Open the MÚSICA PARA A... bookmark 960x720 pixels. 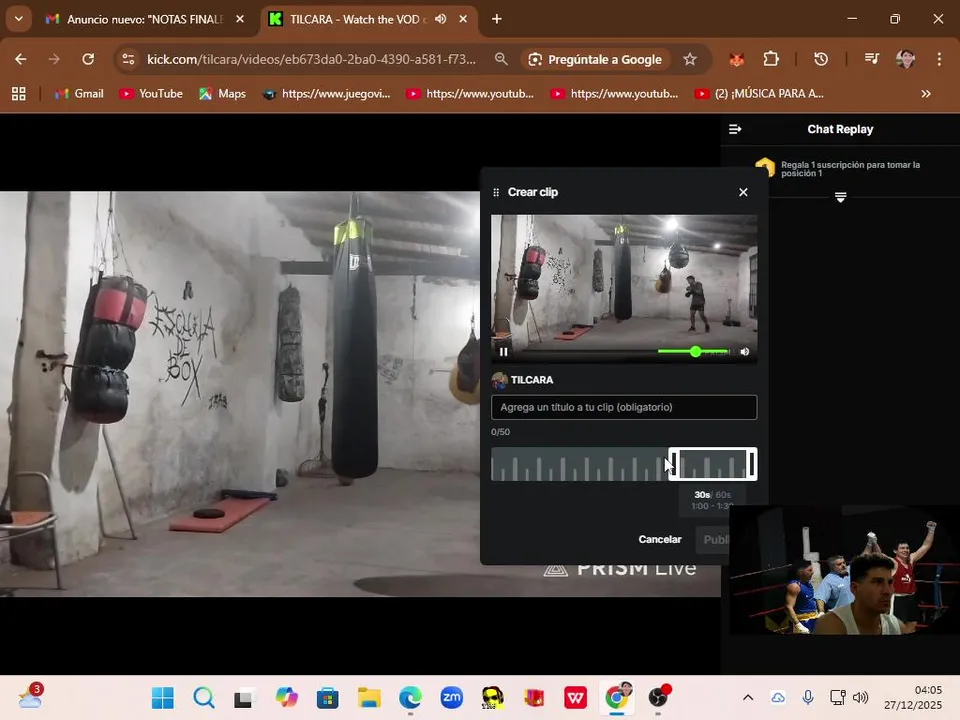(759, 94)
